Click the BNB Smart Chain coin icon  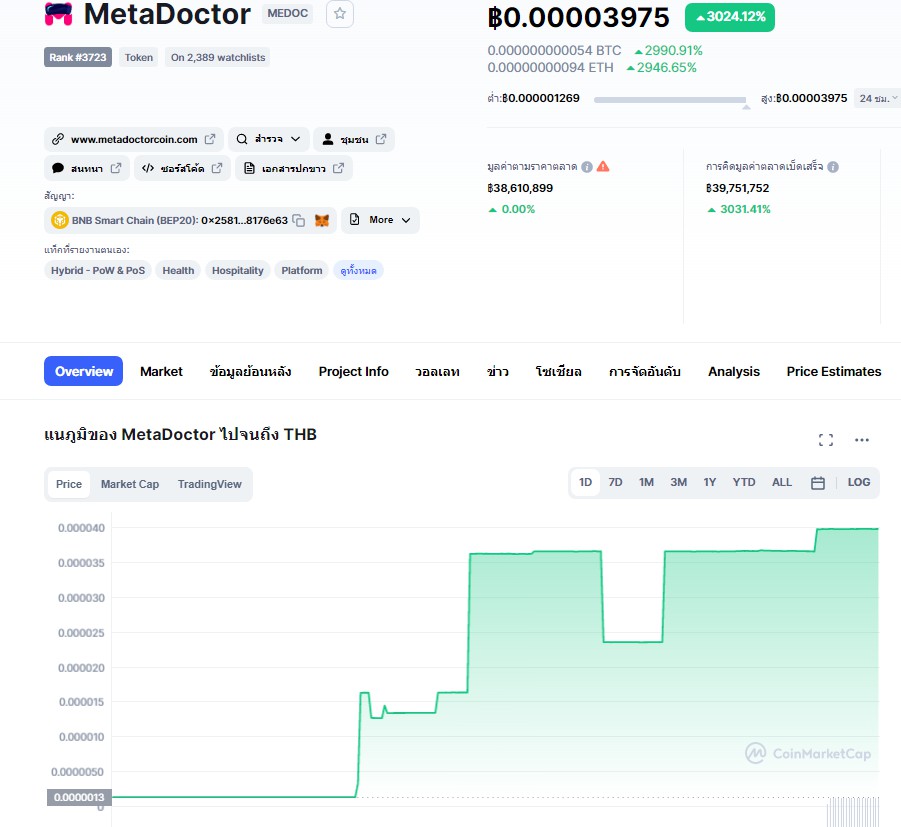tap(59, 220)
